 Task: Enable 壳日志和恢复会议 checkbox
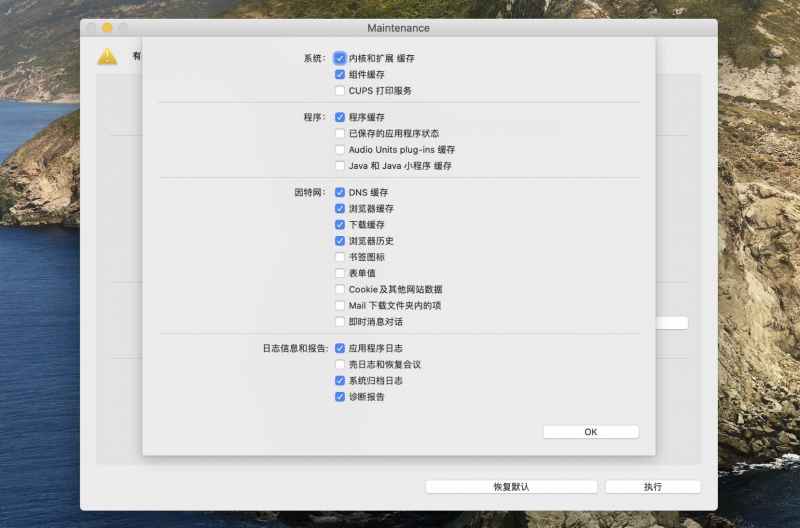coord(340,364)
